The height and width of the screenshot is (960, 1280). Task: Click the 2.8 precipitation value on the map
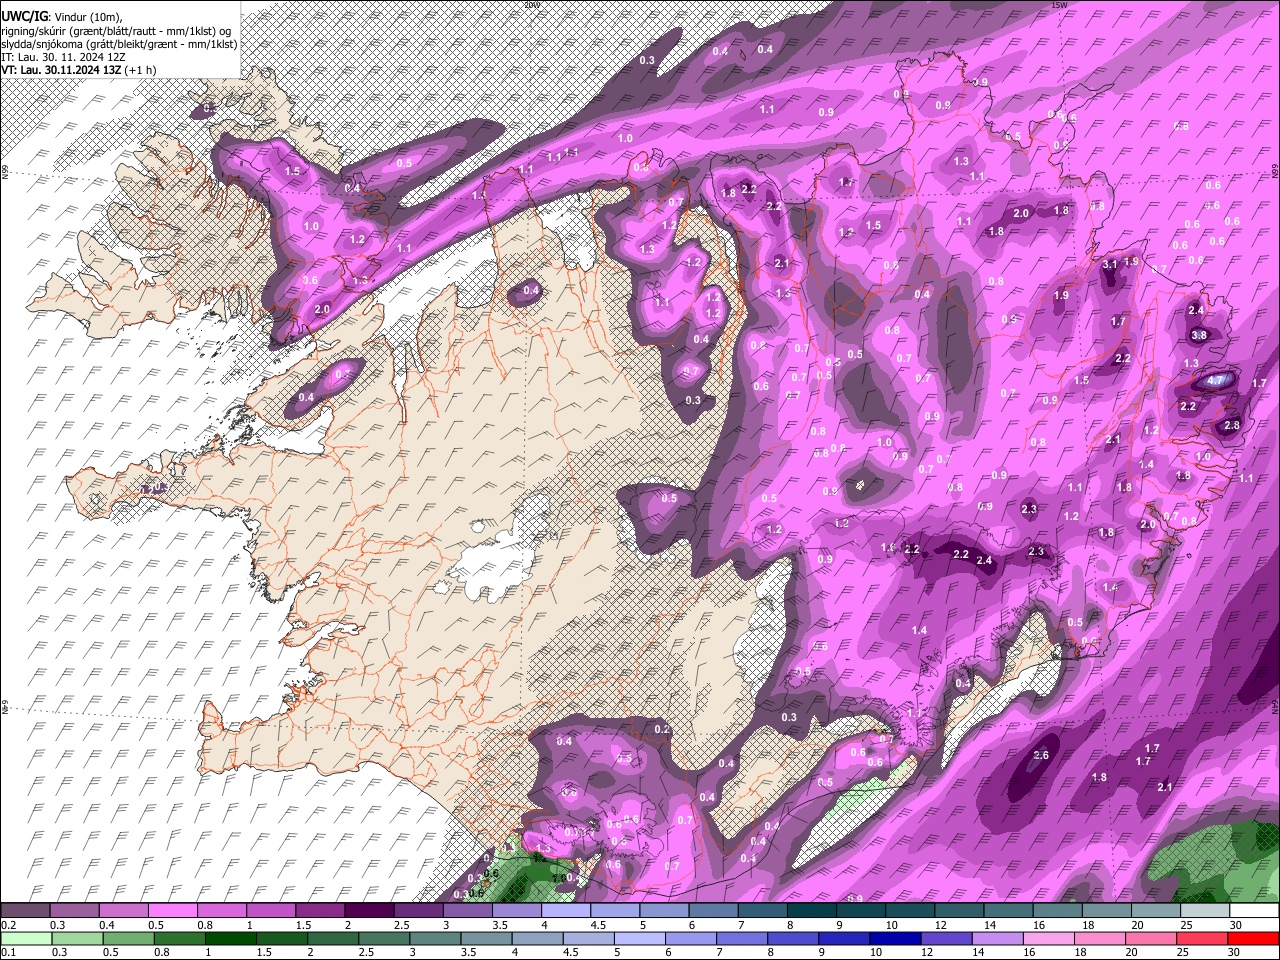pos(1232,425)
